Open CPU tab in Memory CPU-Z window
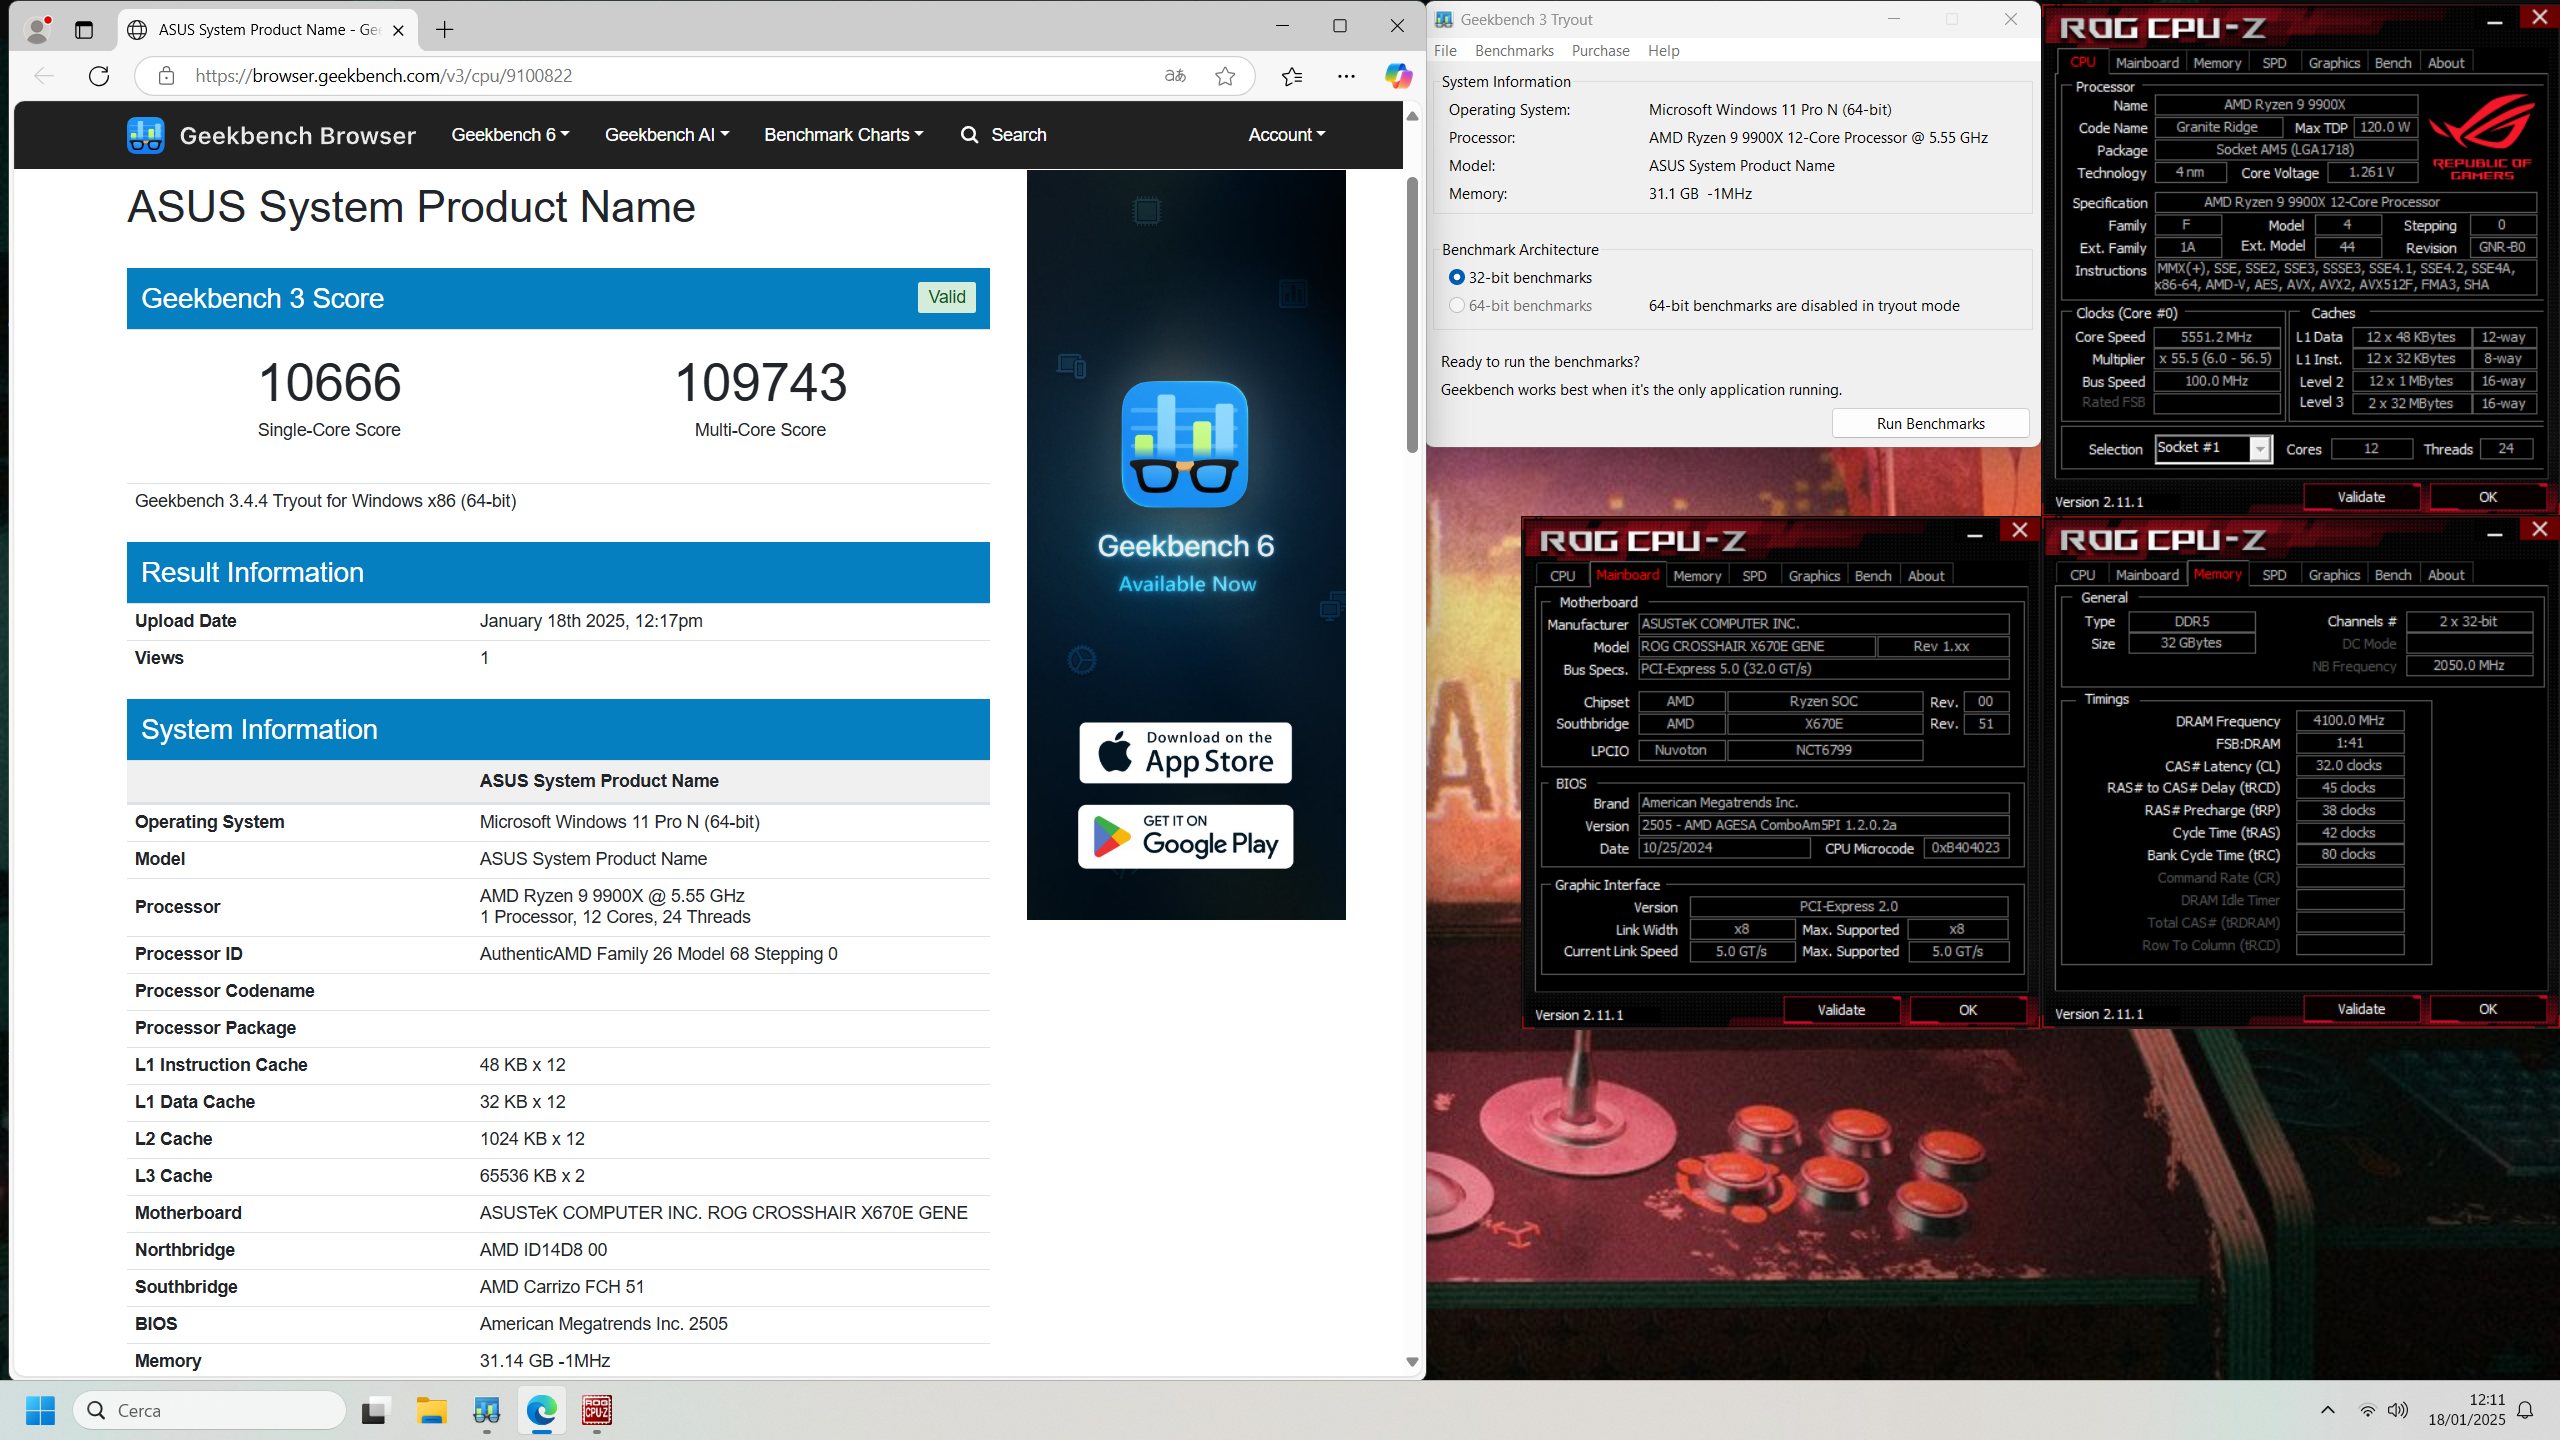The image size is (2560, 1440). click(x=2082, y=575)
